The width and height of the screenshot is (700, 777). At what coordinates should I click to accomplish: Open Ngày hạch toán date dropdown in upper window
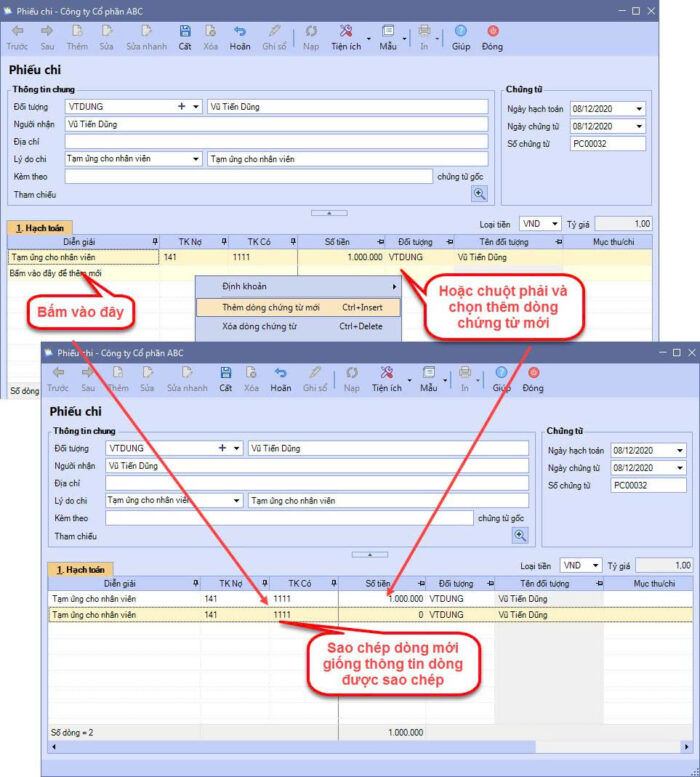point(639,109)
